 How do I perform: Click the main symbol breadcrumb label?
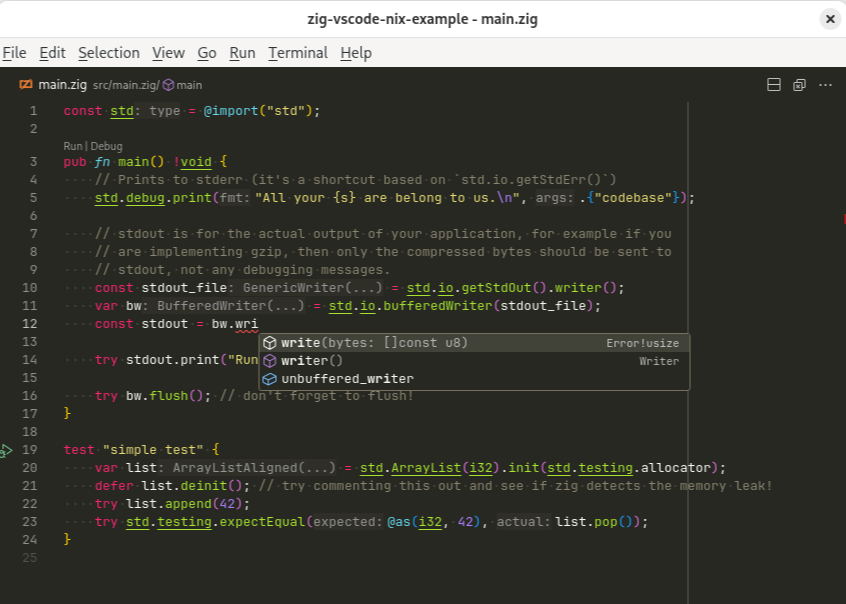(189, 85)
